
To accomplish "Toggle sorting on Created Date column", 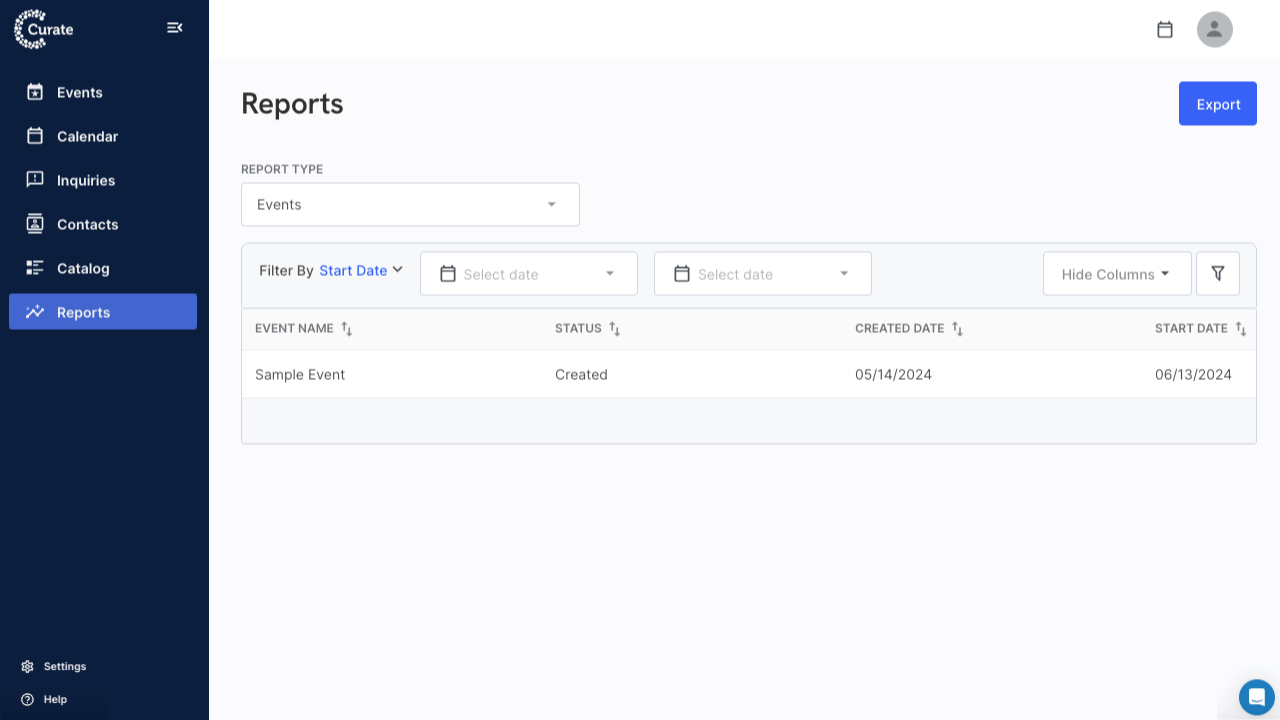I will 957,328.
